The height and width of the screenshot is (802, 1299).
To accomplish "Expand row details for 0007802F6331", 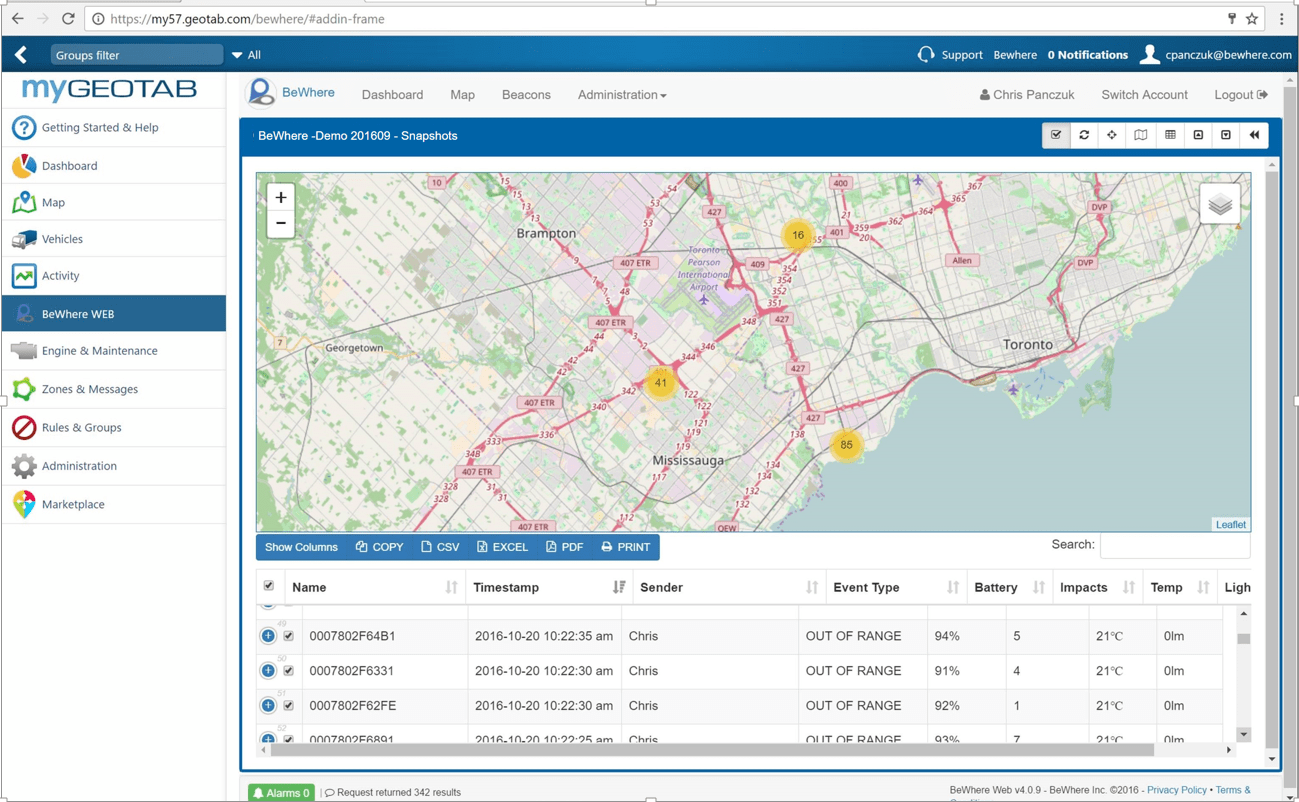I will (268, 671).
